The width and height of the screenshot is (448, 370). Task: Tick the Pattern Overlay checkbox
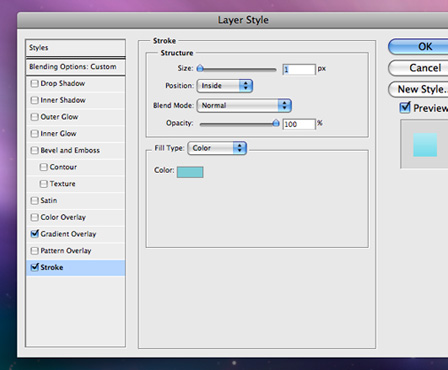tap(34, 251)
